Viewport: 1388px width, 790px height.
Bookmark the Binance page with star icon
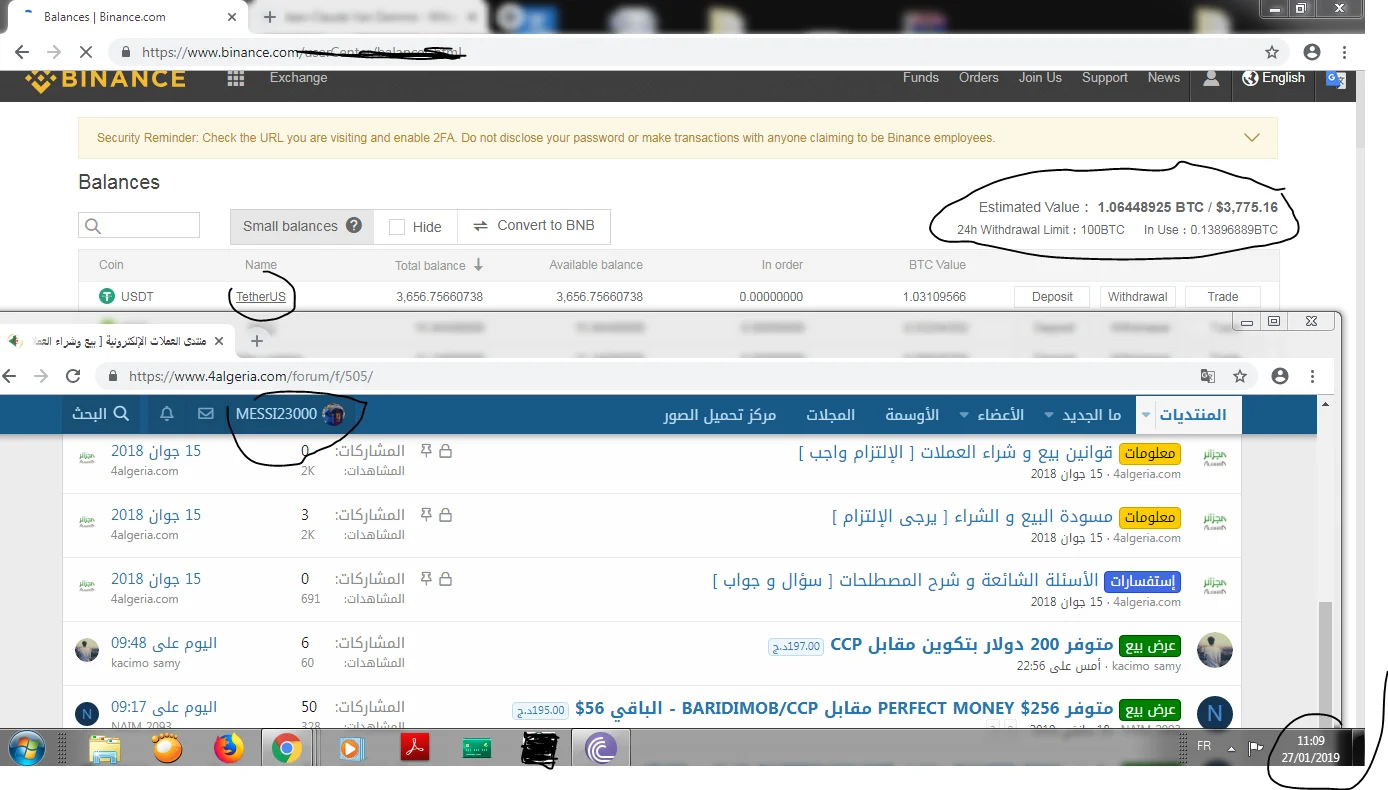pos(1272,52)
